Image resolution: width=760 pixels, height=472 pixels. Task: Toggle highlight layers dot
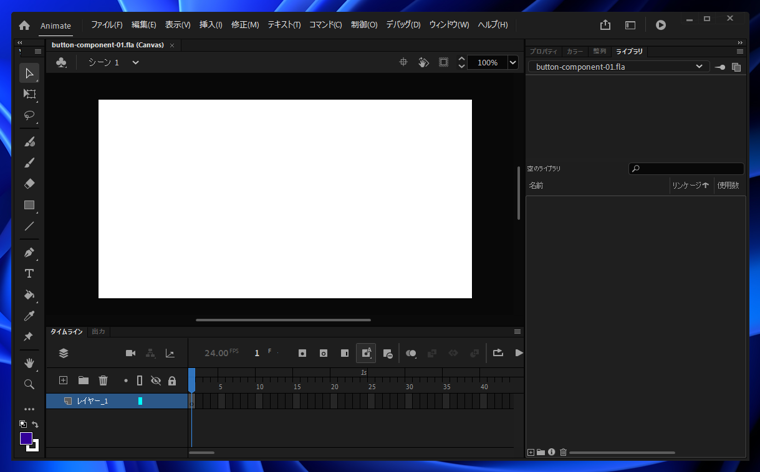(x=126, y=381)
